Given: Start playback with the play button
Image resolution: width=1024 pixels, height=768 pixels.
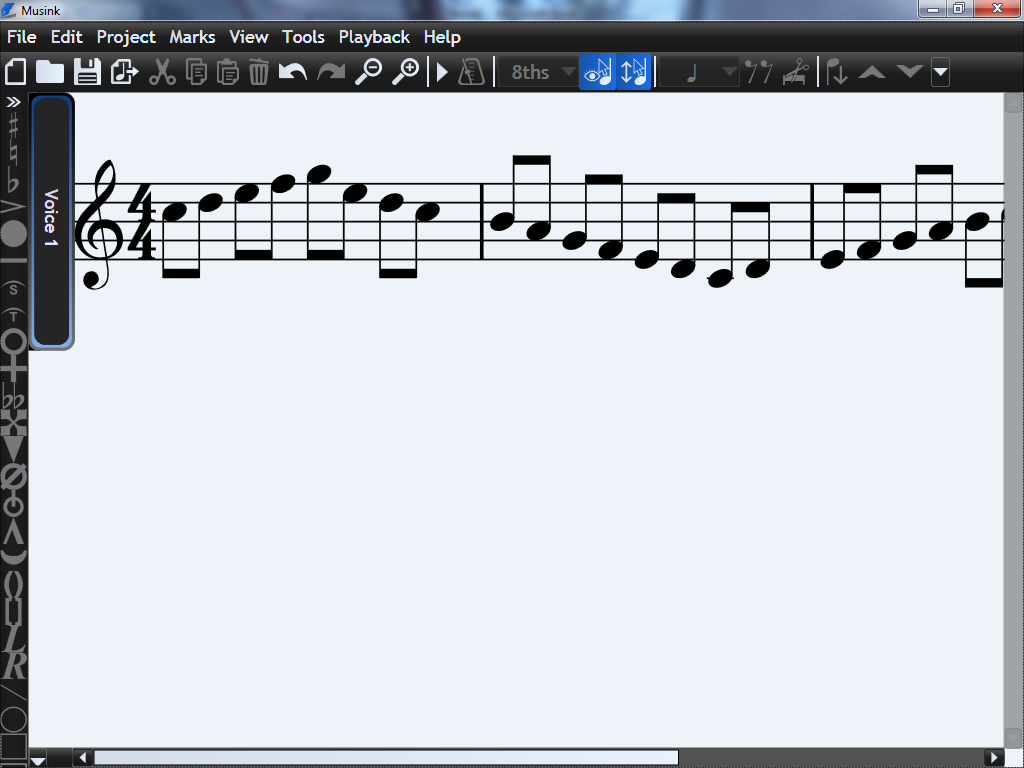Looking at the screenshot, I should coord(442,72).
